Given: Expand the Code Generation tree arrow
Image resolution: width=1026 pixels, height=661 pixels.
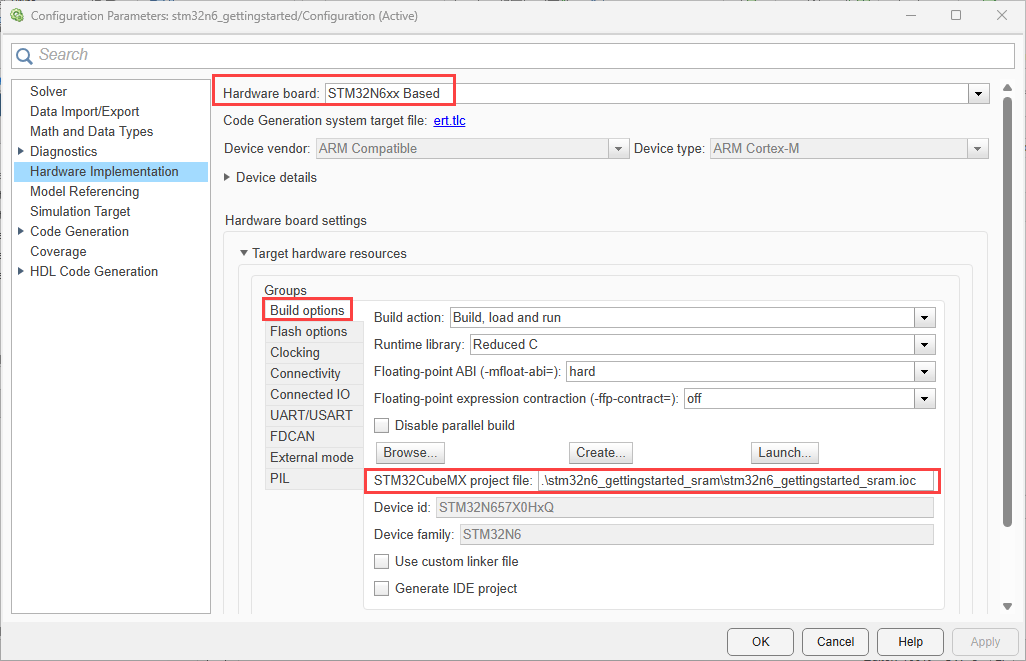Looking at the screenshot, I should click(20, 231).
